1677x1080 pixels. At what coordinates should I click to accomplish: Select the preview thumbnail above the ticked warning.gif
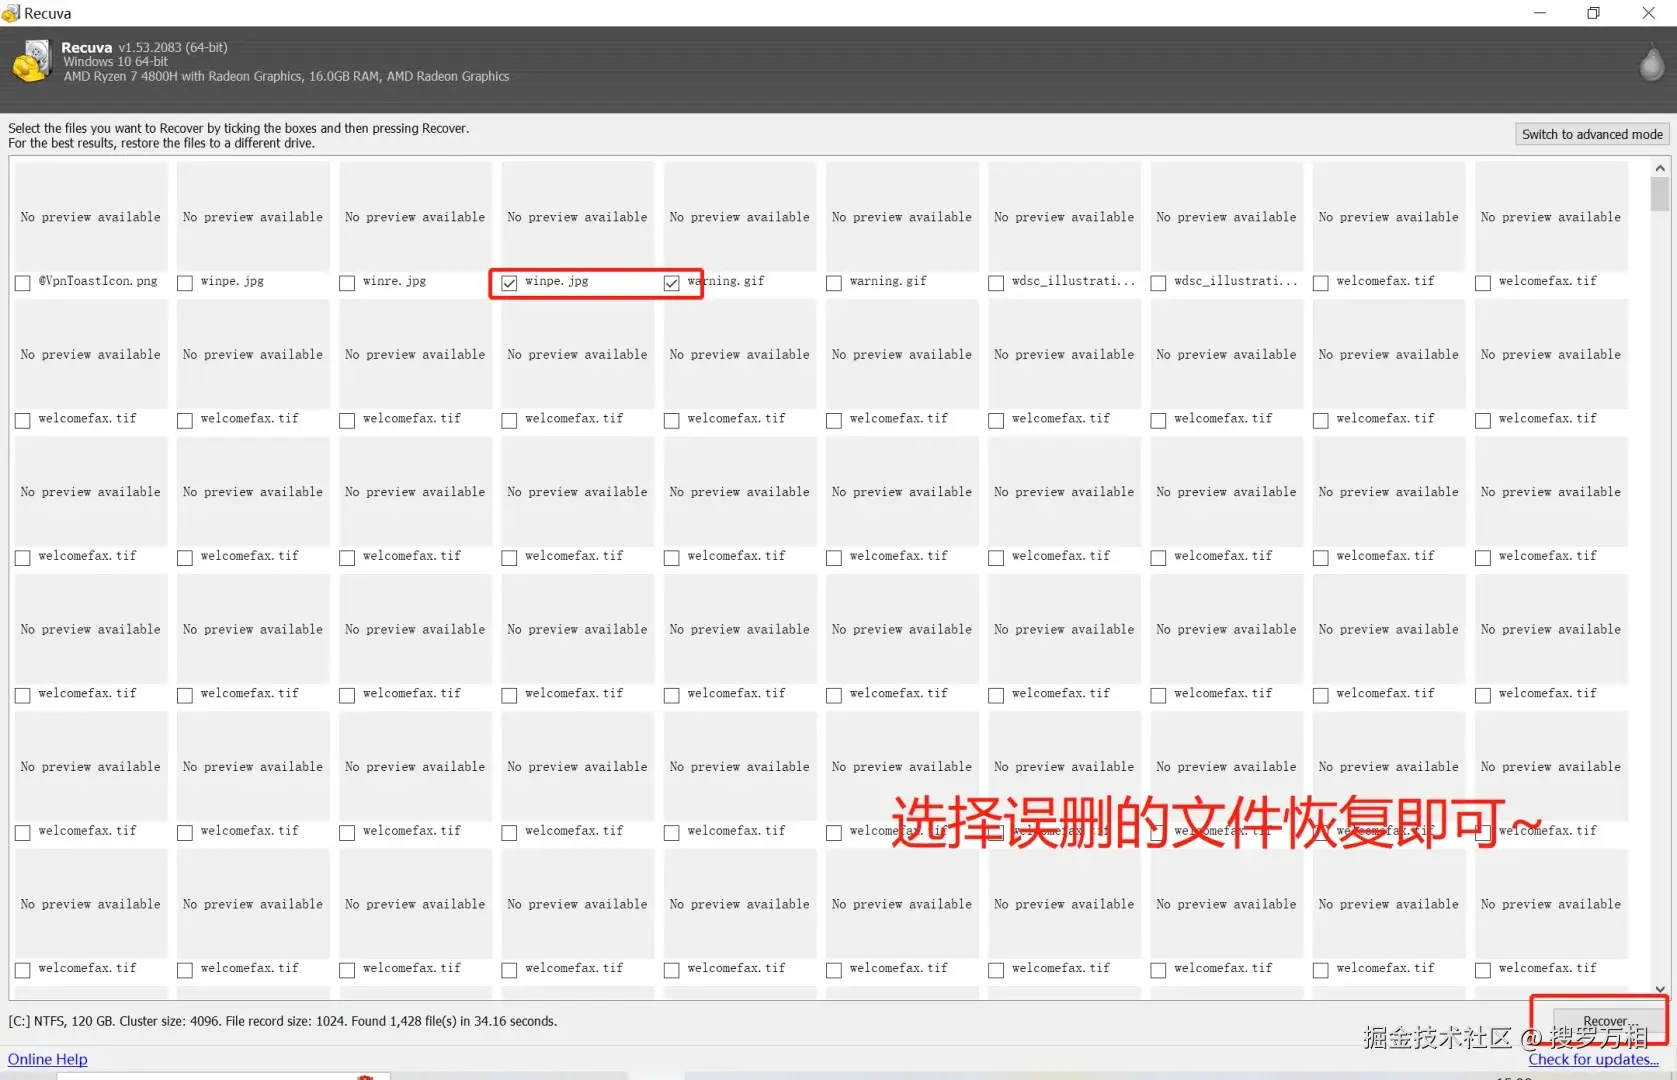740,216
